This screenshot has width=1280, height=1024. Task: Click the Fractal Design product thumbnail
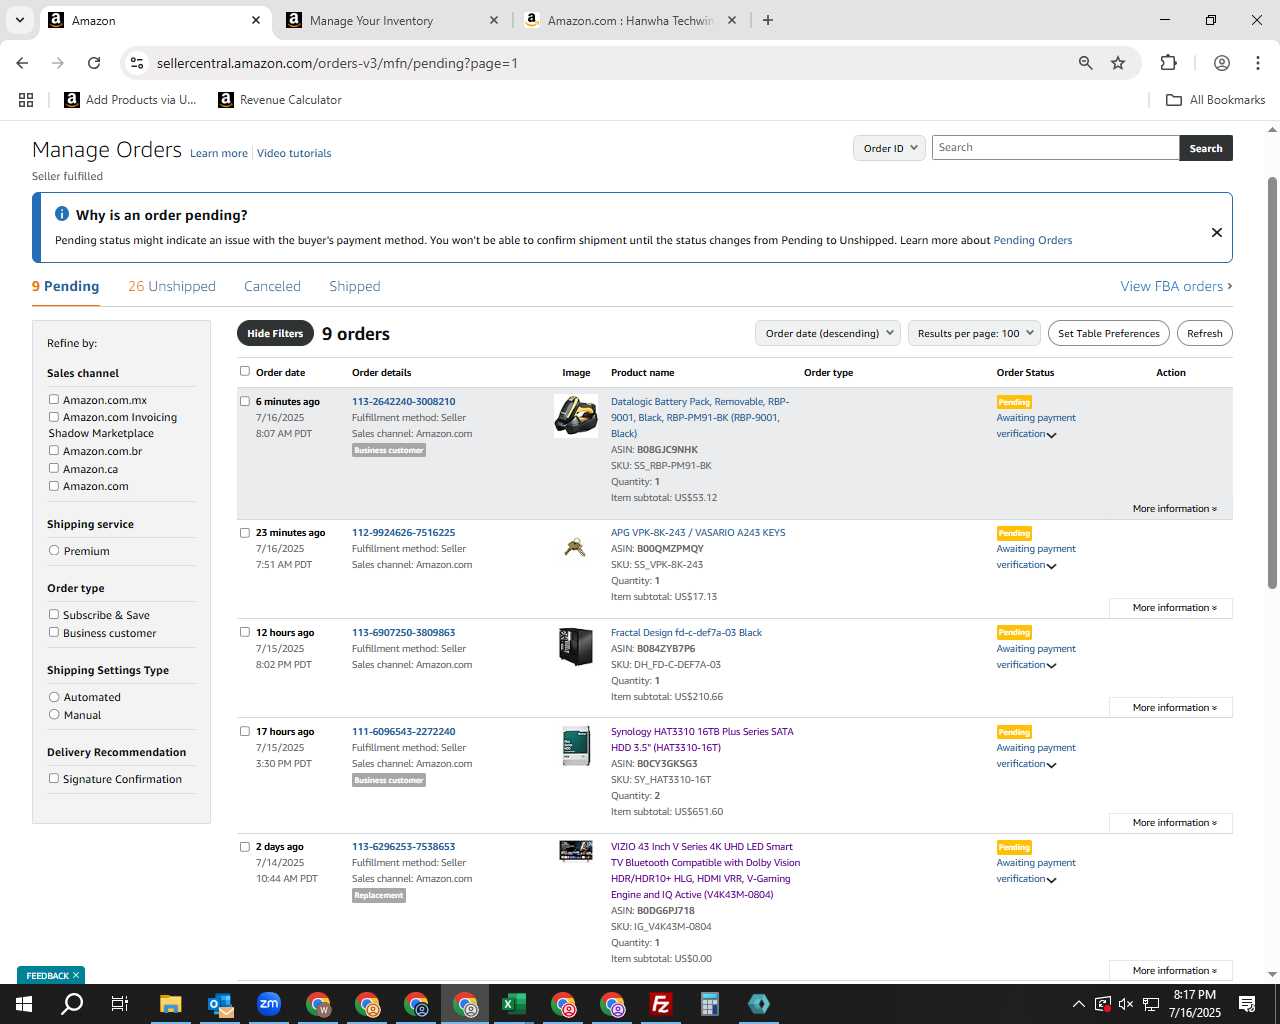(x=575, y=646)
